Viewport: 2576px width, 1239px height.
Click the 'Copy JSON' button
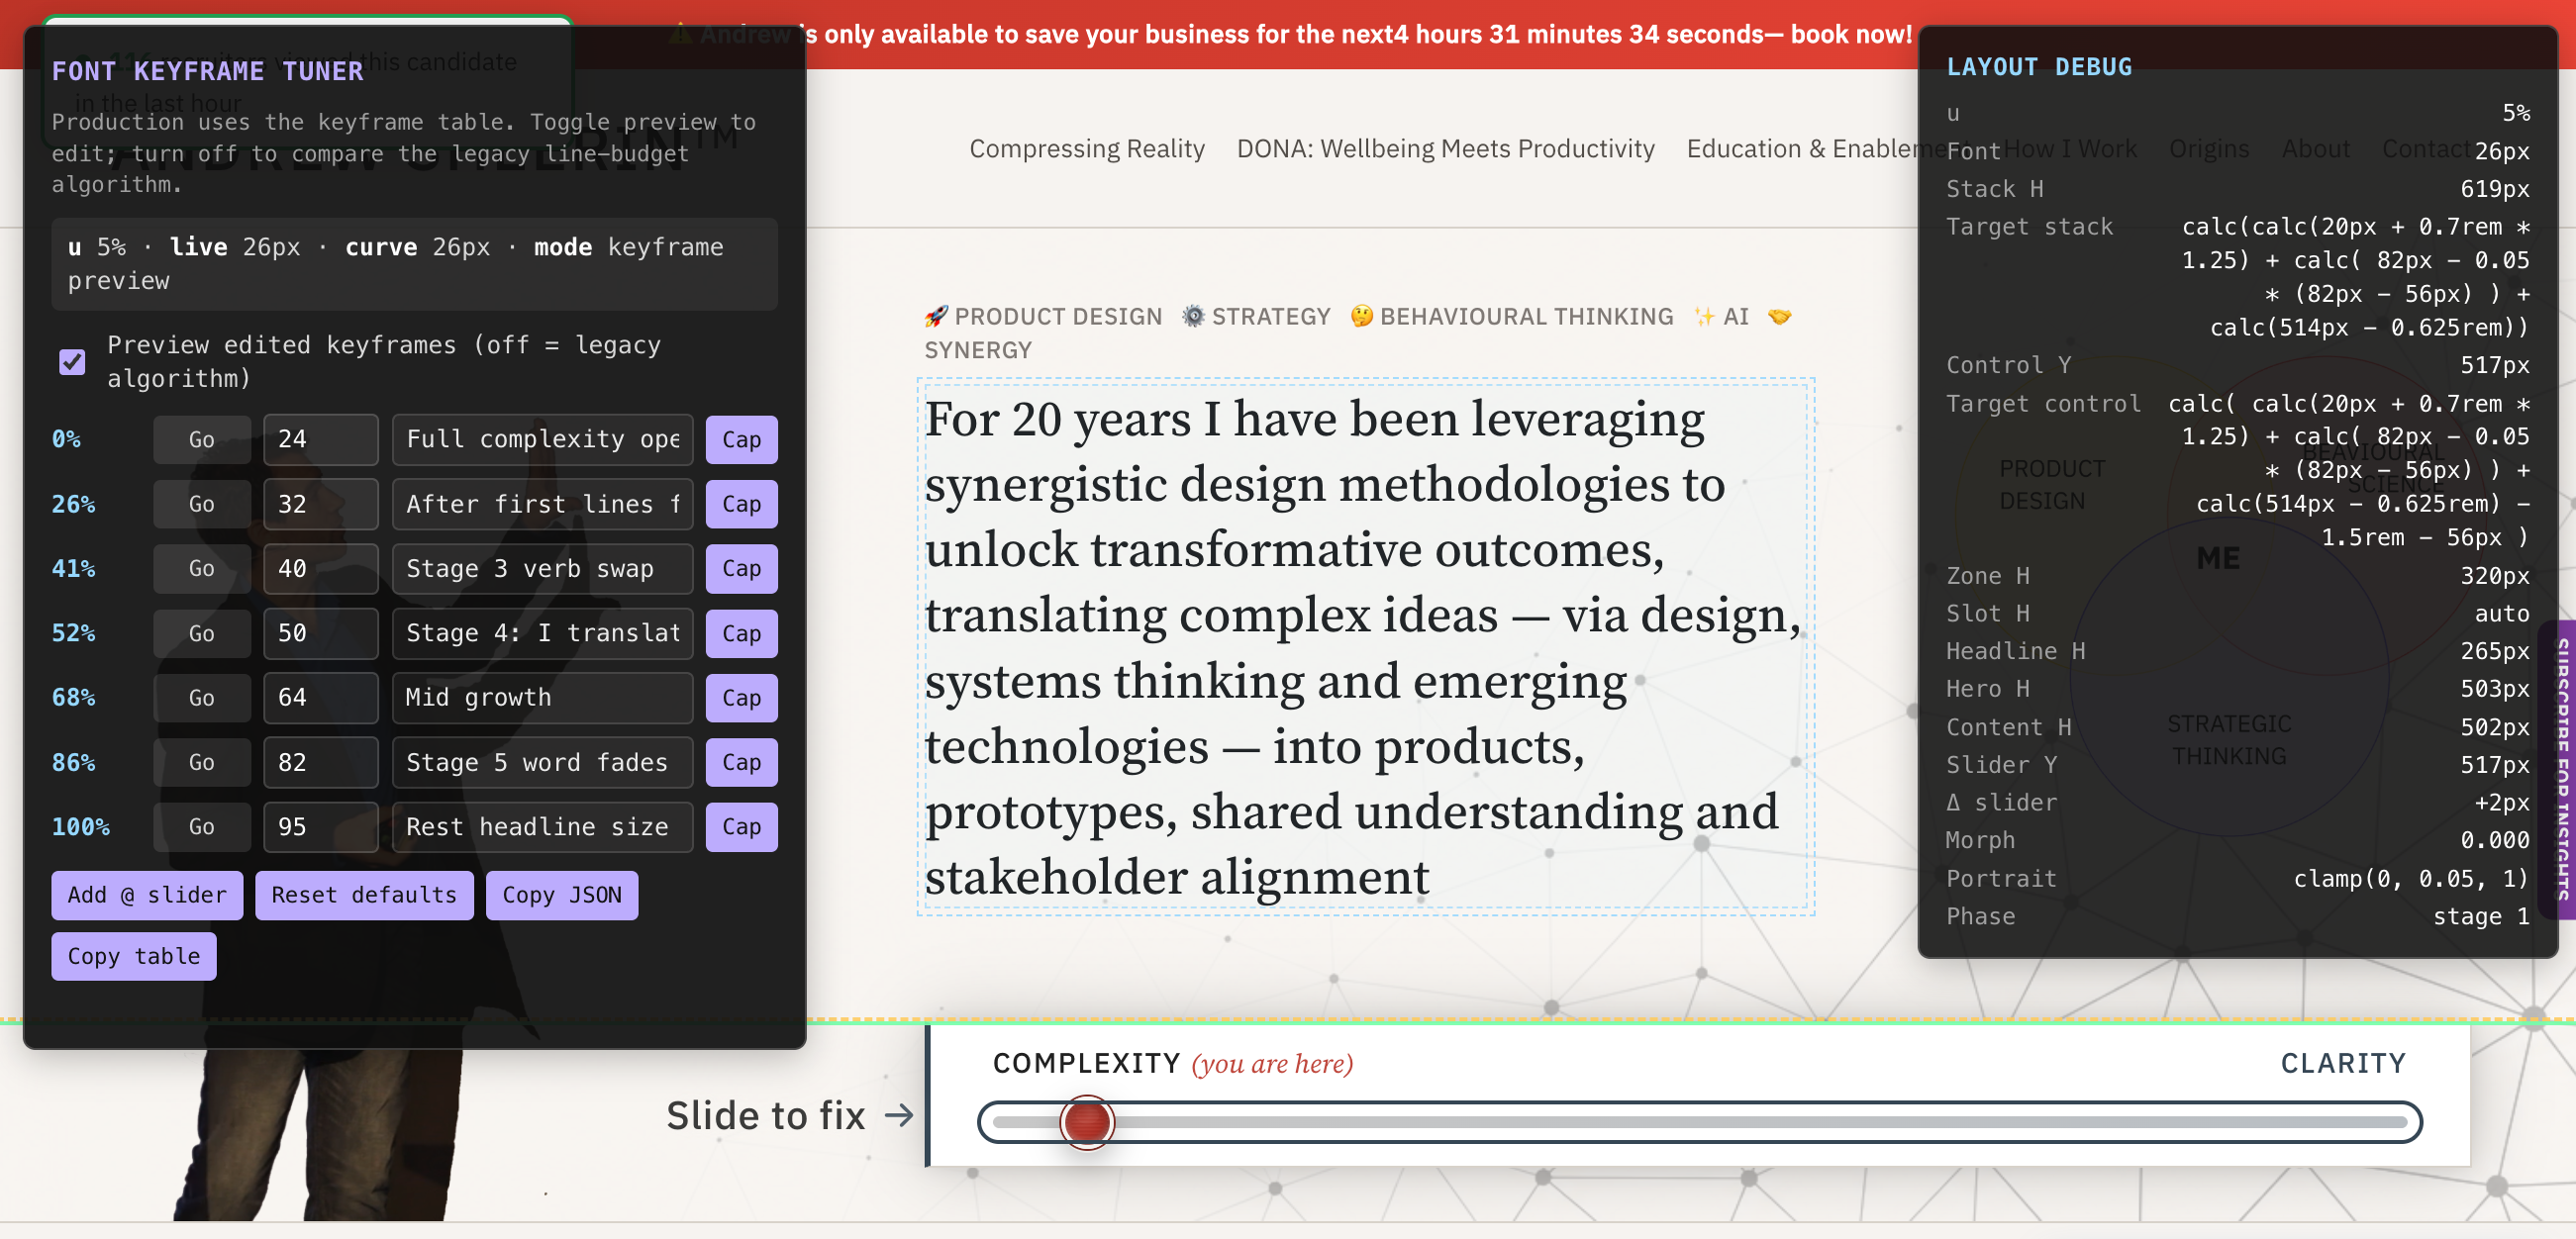[x=562, y=895]
